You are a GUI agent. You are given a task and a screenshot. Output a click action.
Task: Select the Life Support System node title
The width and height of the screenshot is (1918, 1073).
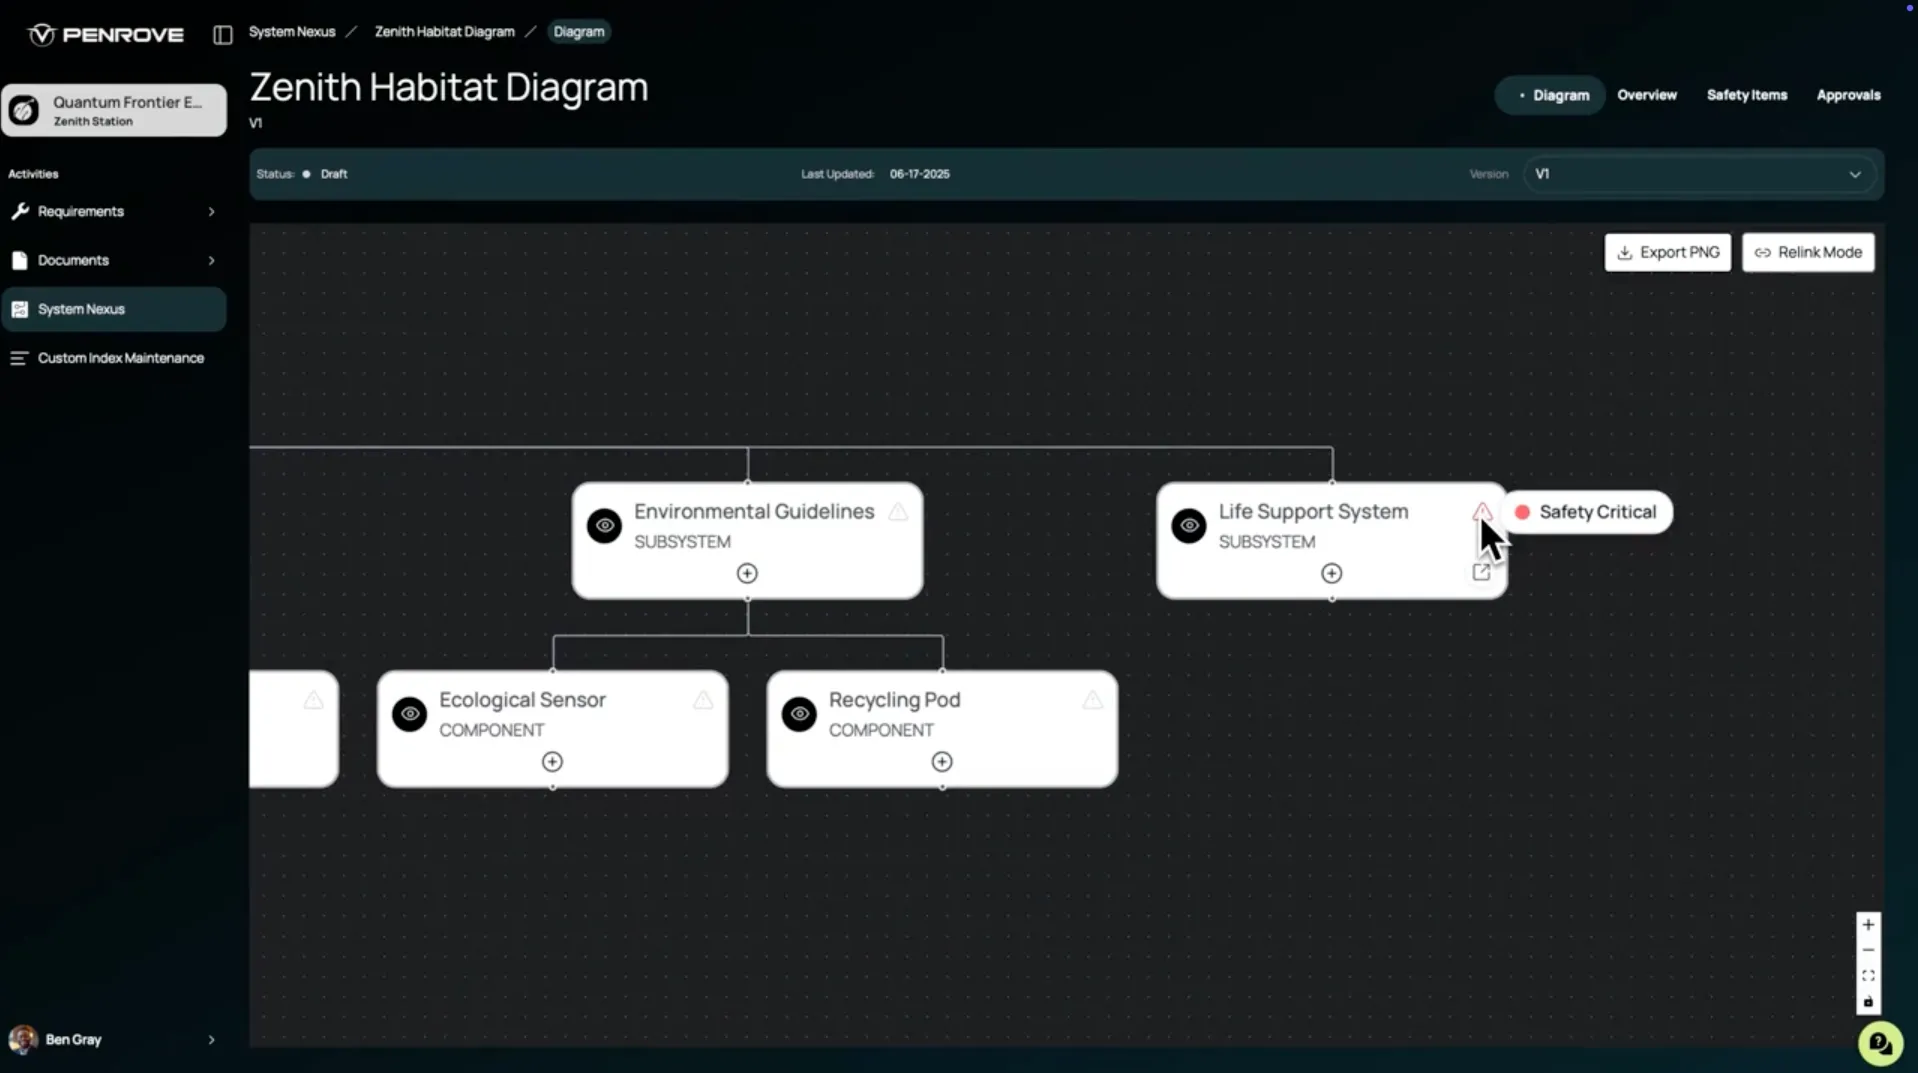coord(1313,512)
